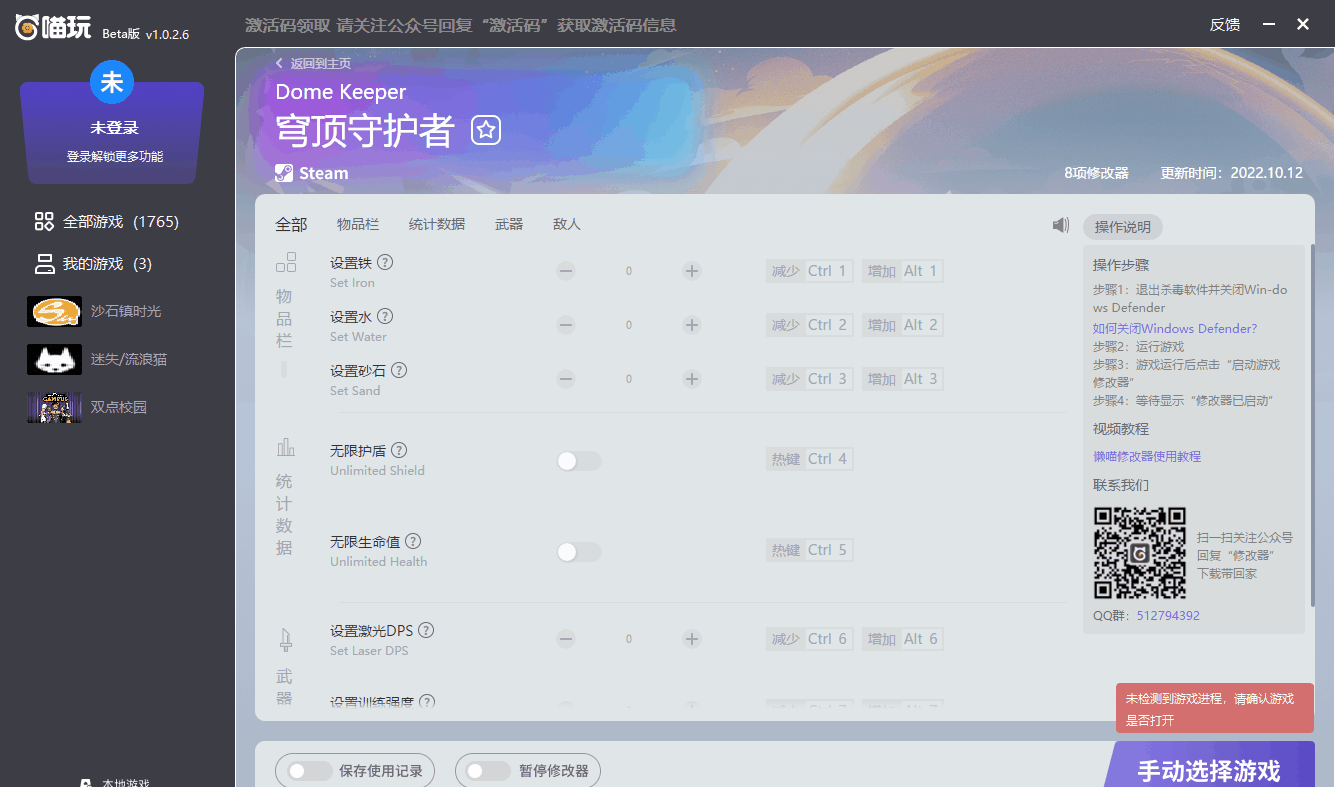Decrease Set Laser DPS minus button

(x=566, y=639)
